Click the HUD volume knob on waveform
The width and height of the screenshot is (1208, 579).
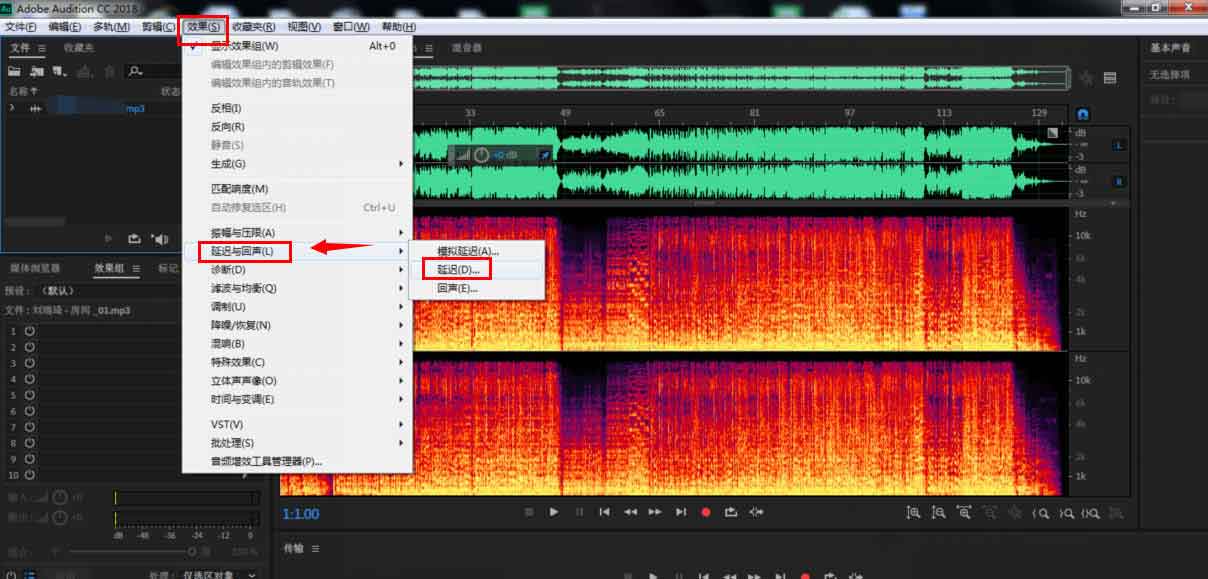pos(481,155)
